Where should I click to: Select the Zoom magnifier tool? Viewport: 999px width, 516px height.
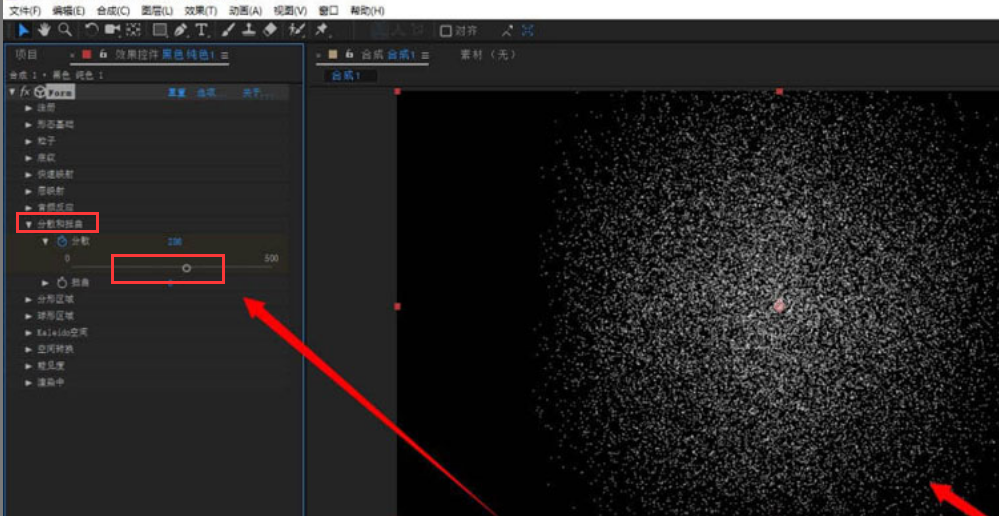64,31
